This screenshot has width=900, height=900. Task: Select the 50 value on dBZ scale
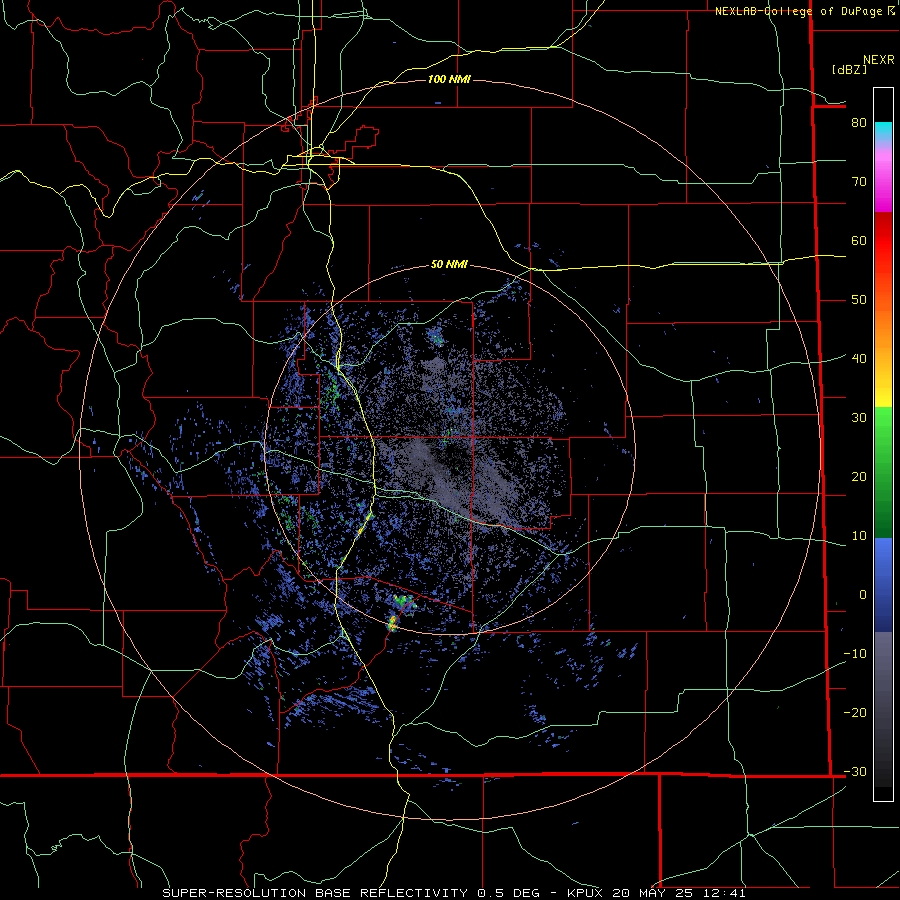tap(859, 300)
